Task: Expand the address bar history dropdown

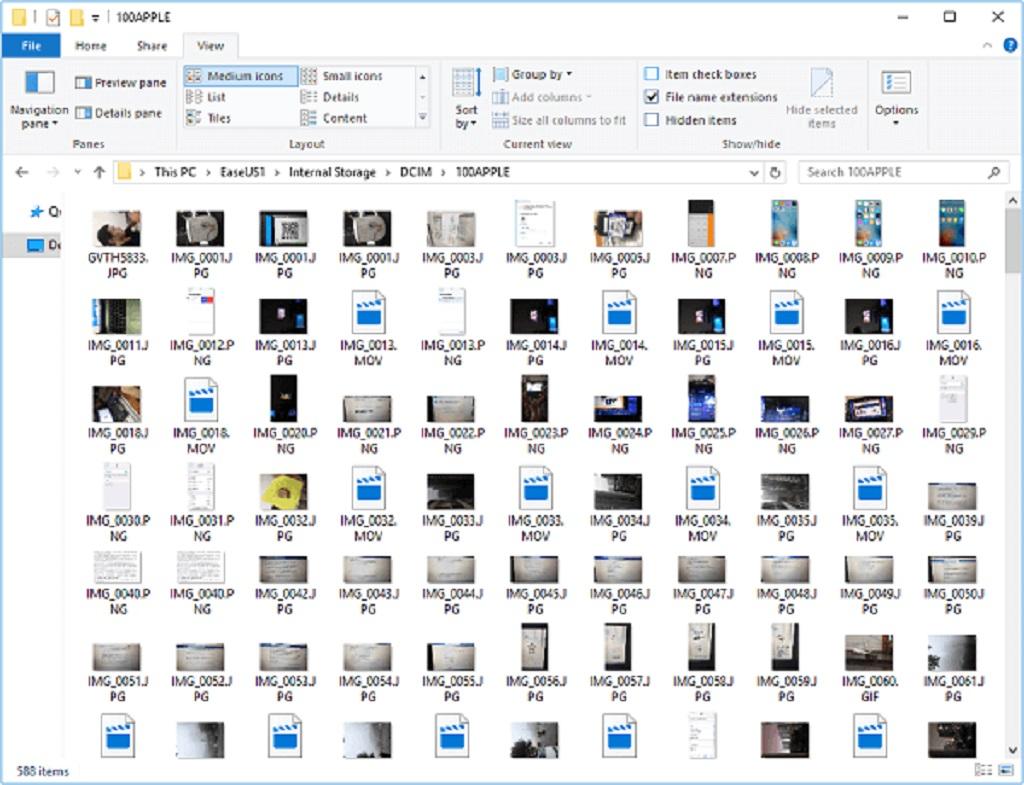Action: (753, 171)
